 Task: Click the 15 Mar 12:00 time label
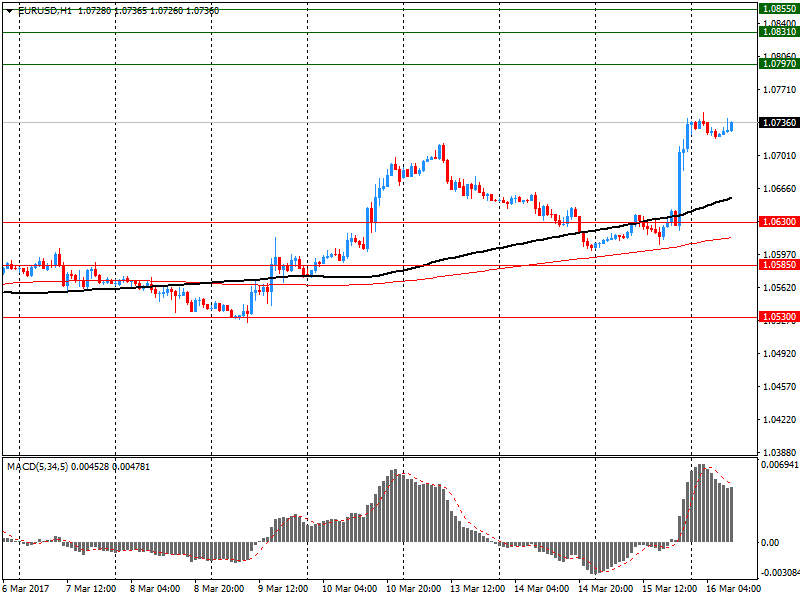[669, 589]
